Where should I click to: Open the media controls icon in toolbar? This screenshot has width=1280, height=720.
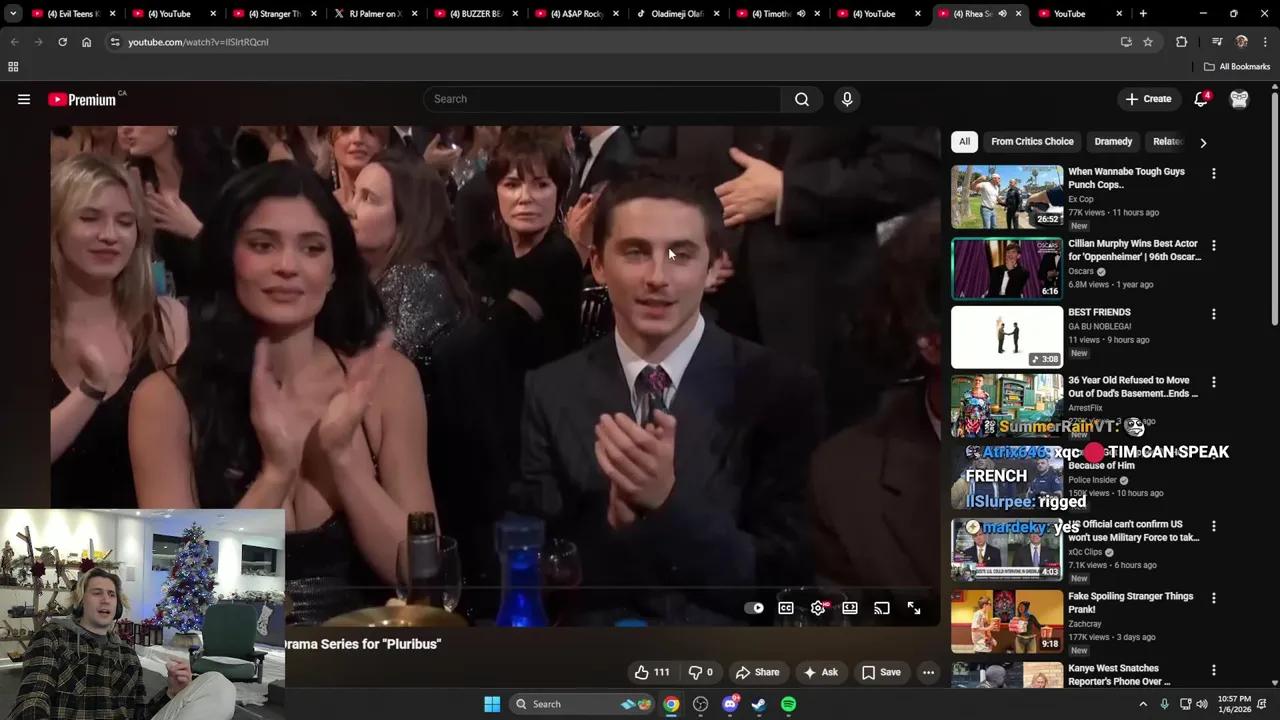click(1217, 42)
